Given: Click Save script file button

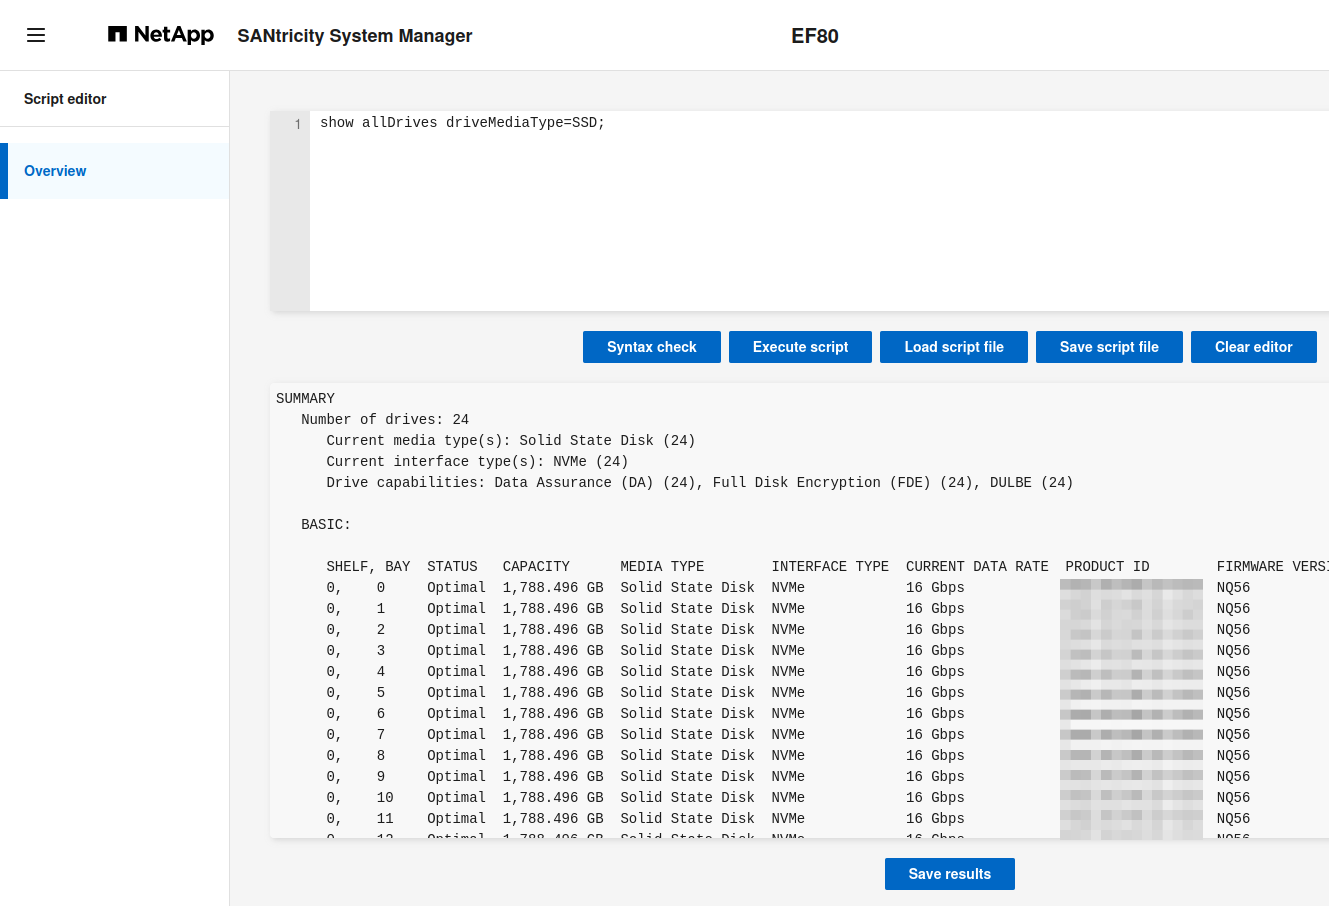Looking at the screenshot, I should coord(1109,347).
